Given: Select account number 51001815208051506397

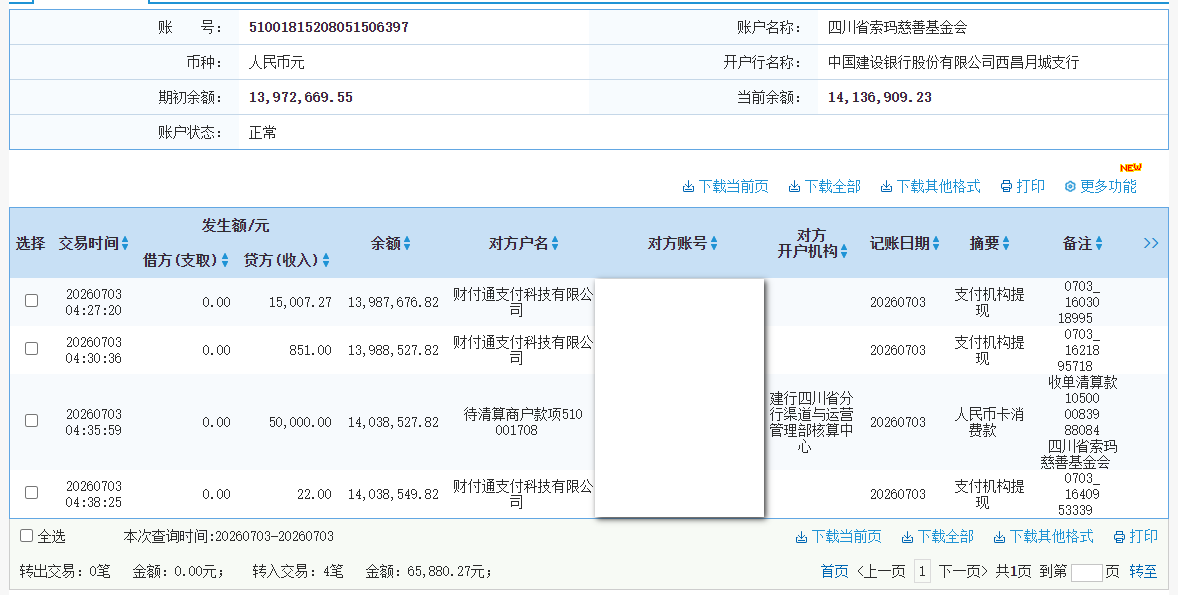Looking at the screenshot, I should pos(329,27).
